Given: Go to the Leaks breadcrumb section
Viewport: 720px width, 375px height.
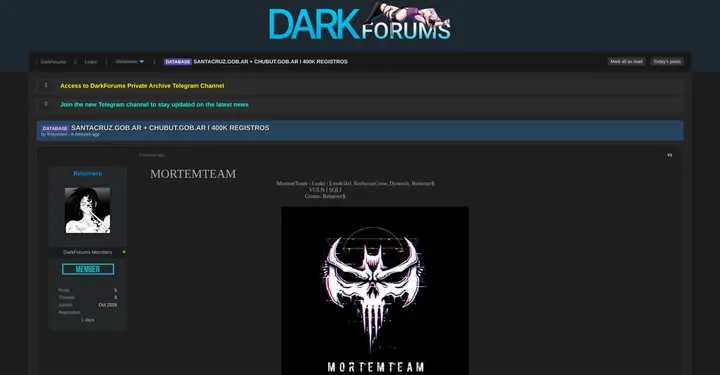Looking at the screenshot, I should click(x=90, y=62).
